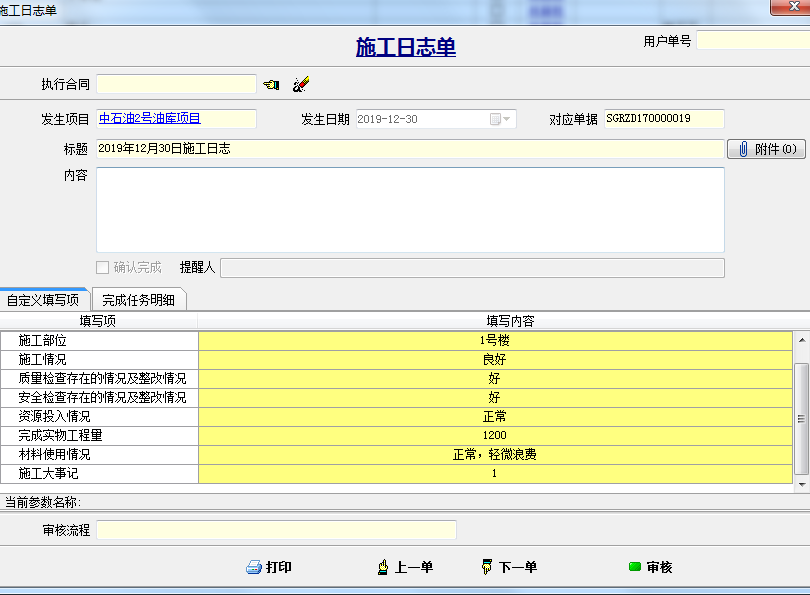This screenshot has width=810, height=595.
Task: Click the 施工日志单 title link
Action: pos(405,47)
